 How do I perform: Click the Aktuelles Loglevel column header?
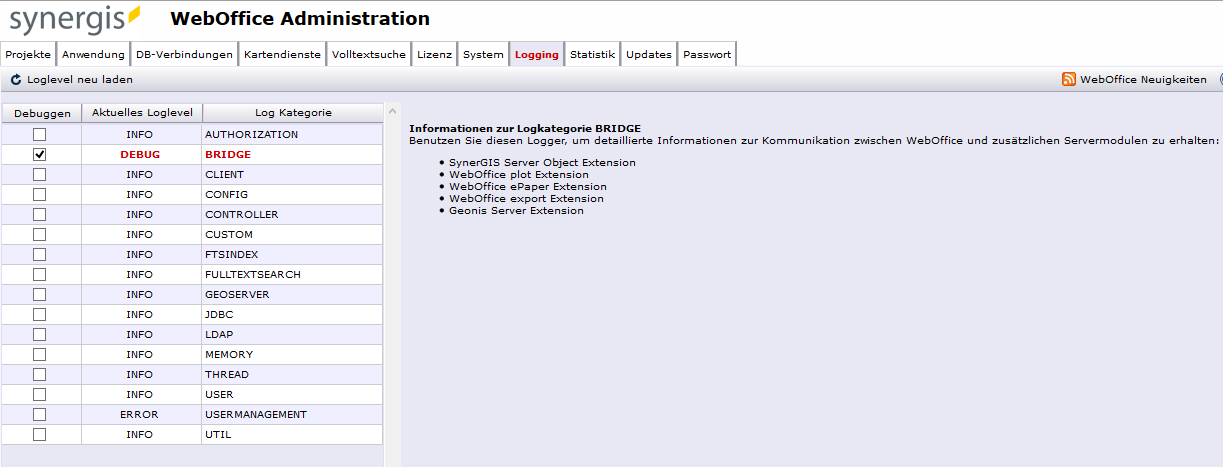[x=141, y=113]
